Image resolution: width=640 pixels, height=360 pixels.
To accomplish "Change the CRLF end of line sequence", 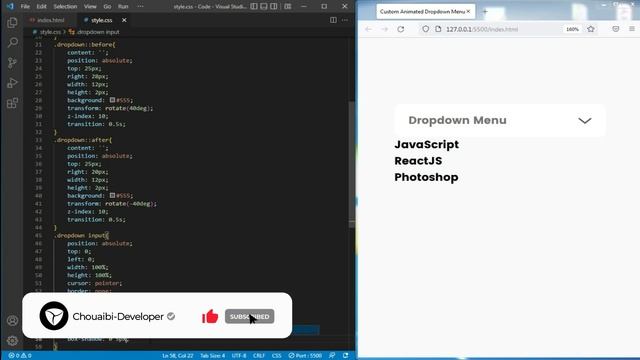I will [259, 356].
